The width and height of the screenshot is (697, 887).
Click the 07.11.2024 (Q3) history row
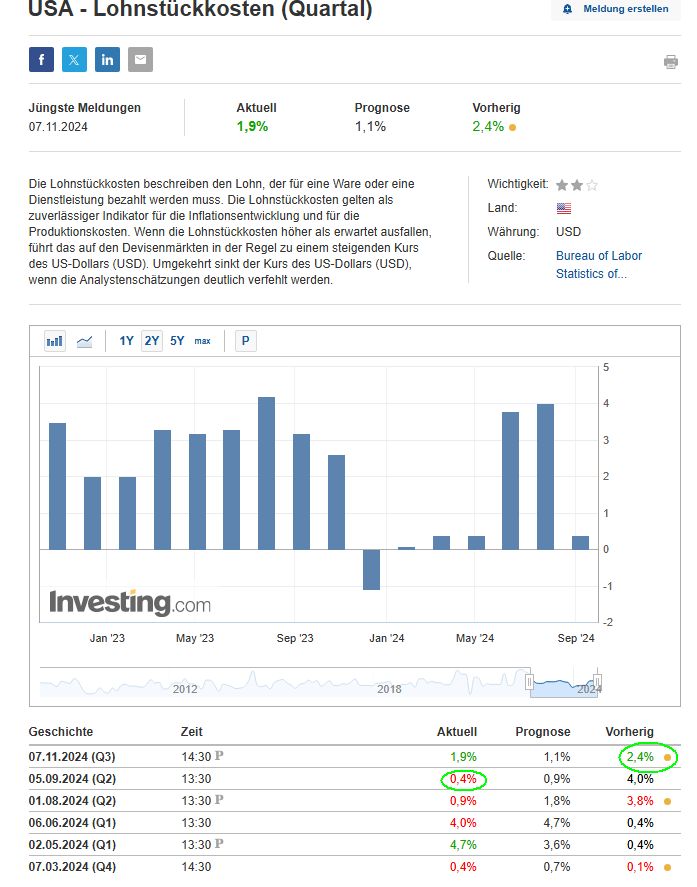pos(74,757)
